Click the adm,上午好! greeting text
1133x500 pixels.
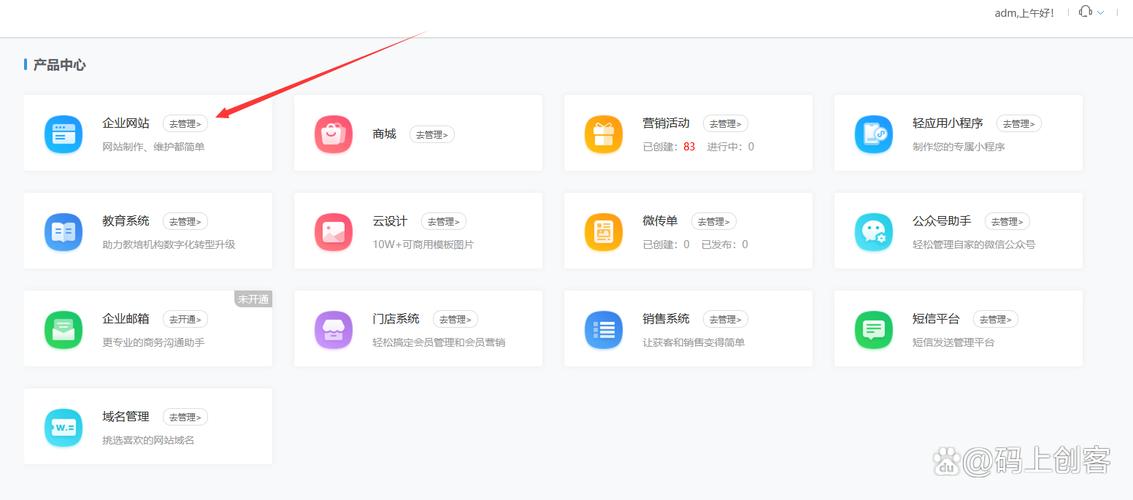click(x=1025, y=13)
